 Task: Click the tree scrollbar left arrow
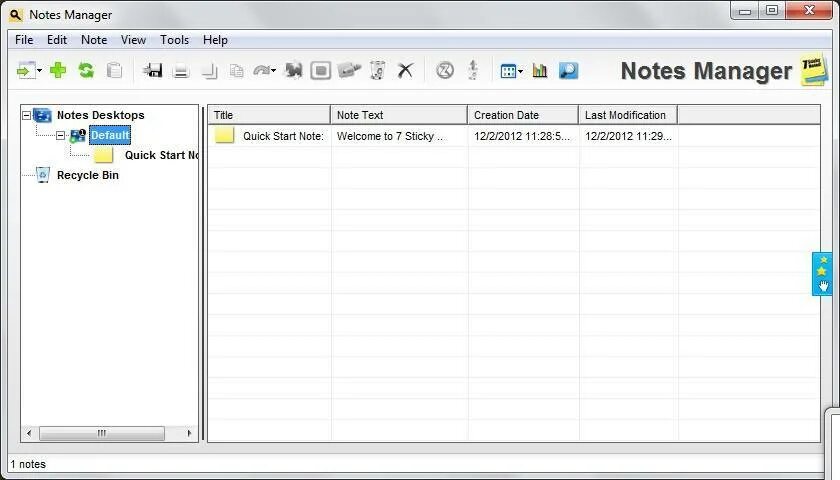pyautogui.click(x=29, y=433)
